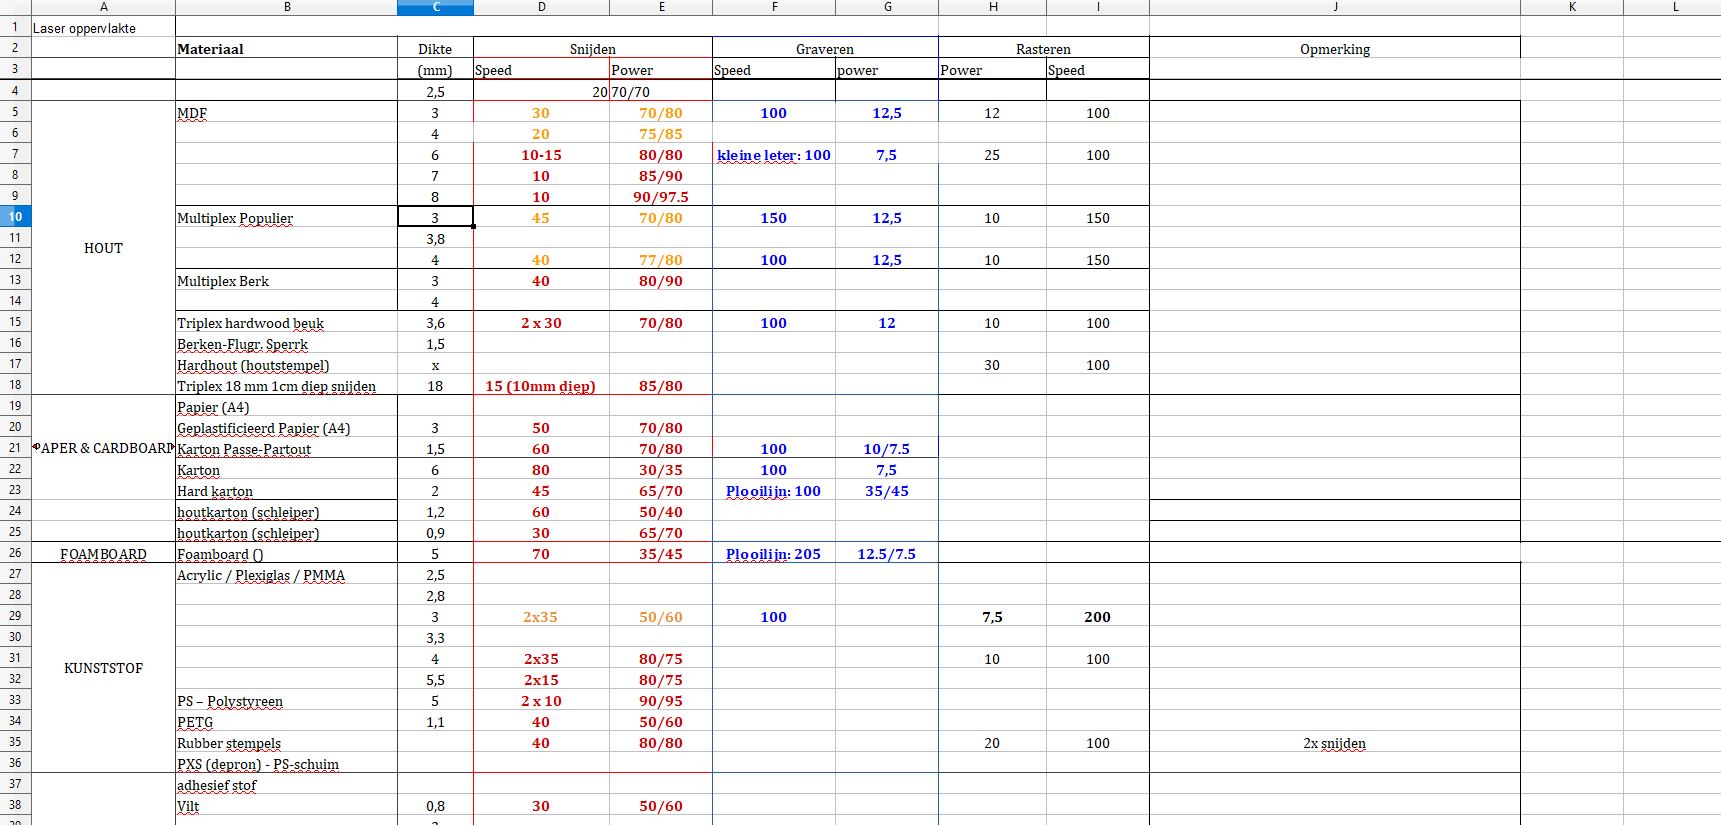The height and width of the screenshot is (826, 1721).
Task: Select the '75/85' power cell
Action: (661, 134)
